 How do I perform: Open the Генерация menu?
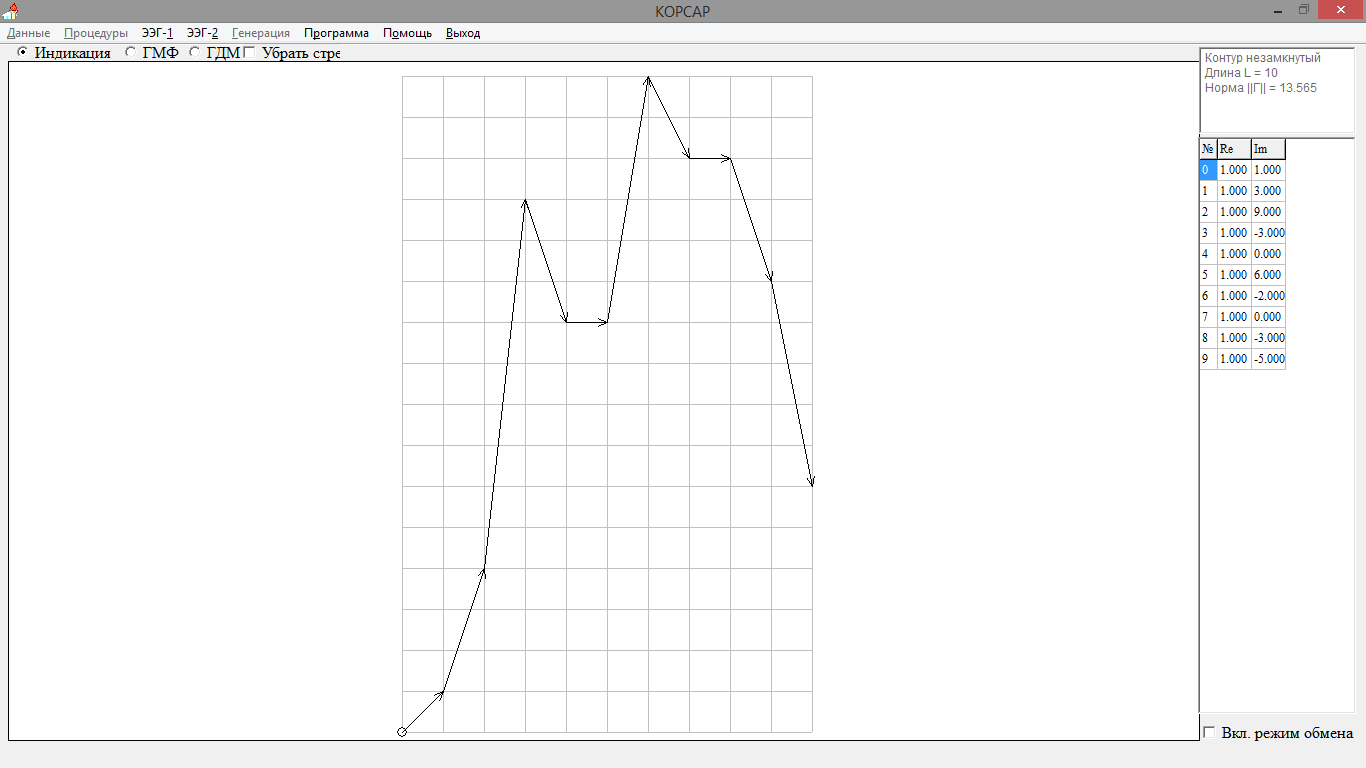pyautogui.click(x=261, y=33)
